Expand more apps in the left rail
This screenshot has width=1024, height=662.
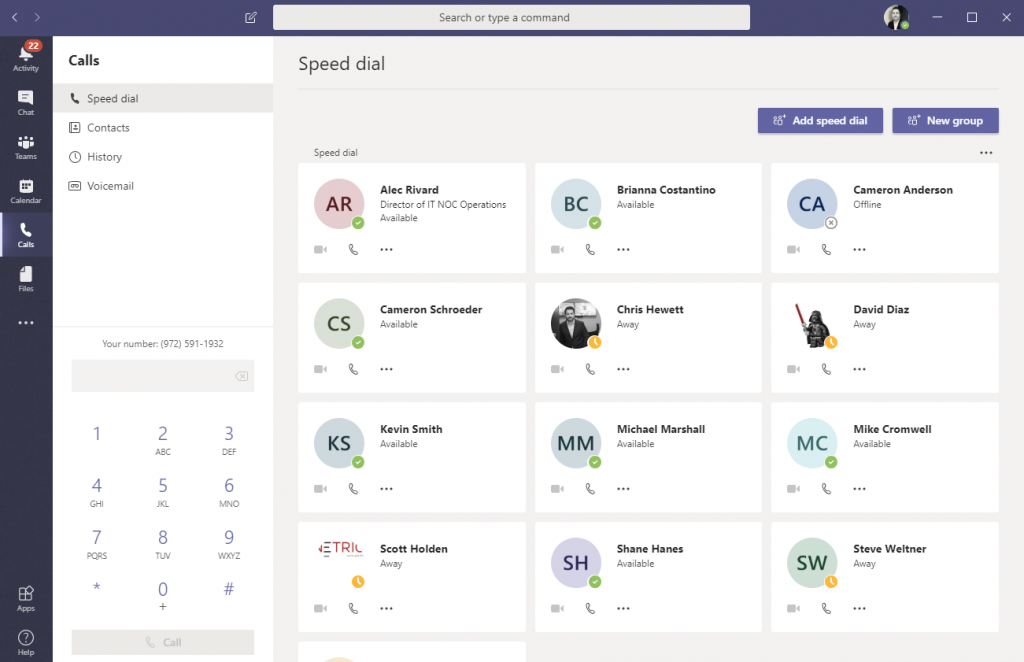pyautogui.click(x=25, y=322)
